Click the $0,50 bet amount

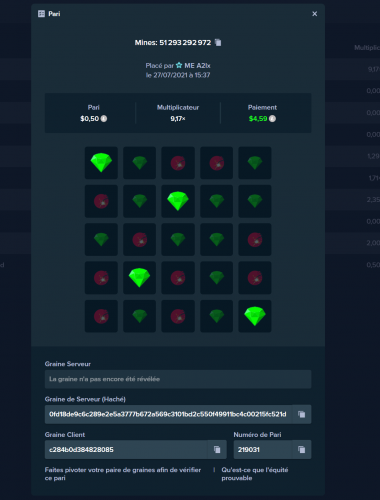(89, 119)
